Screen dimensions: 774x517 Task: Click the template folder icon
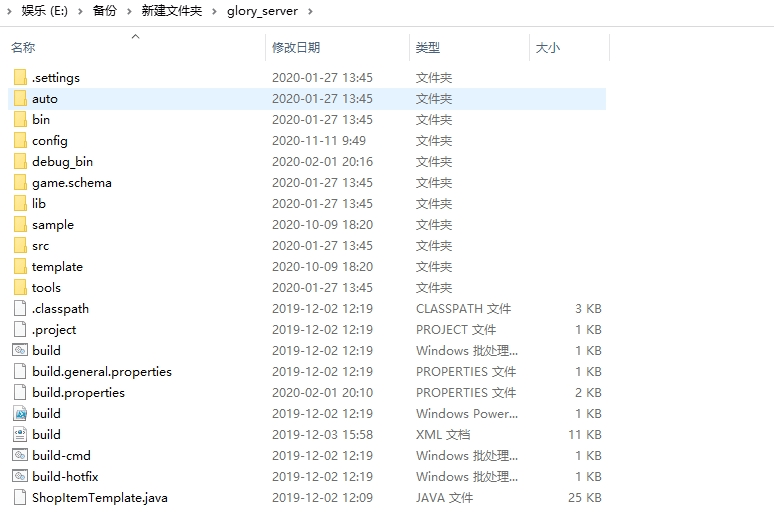click(x=20, y=267)
